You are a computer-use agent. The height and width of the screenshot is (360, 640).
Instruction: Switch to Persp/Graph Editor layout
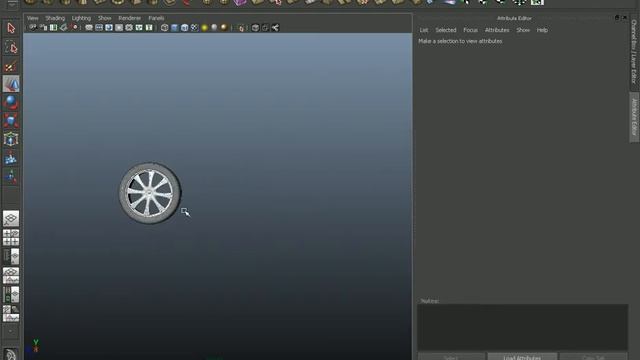[11, 276]
